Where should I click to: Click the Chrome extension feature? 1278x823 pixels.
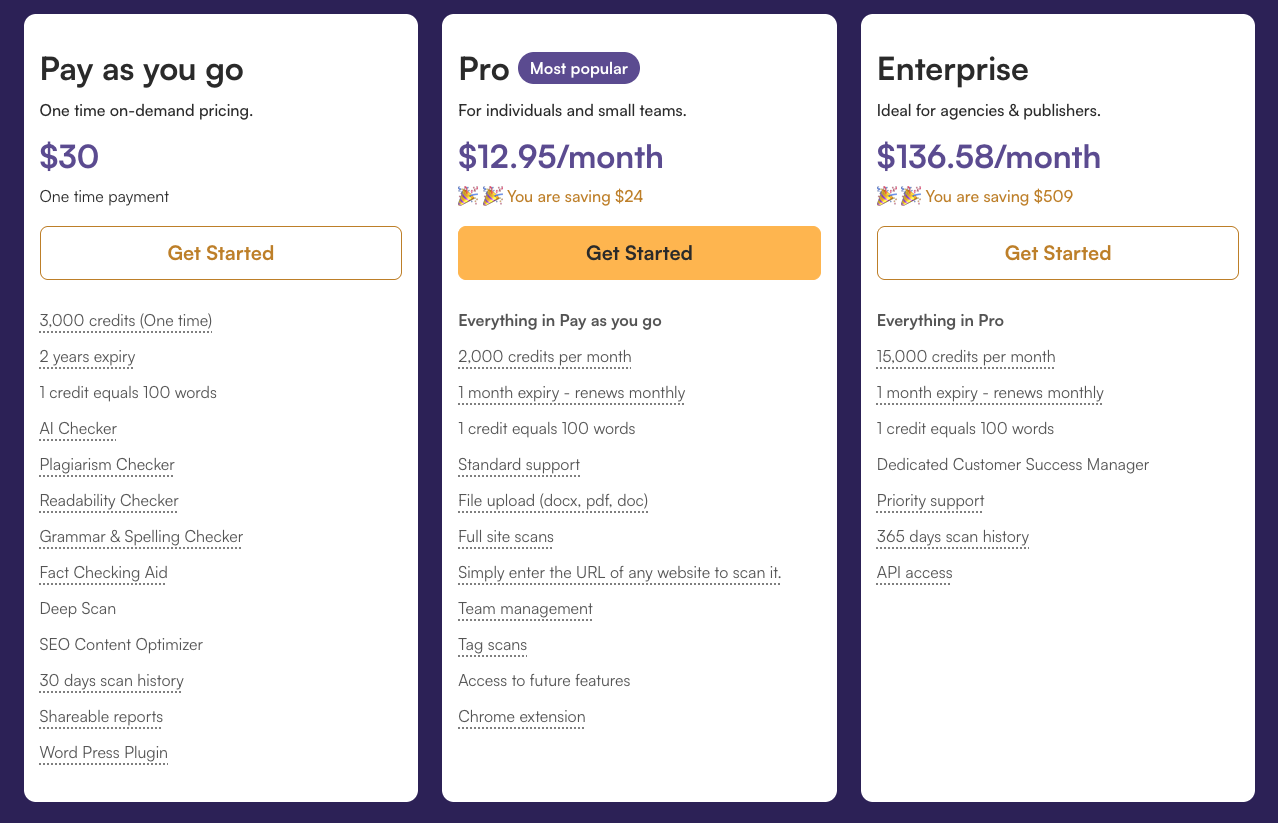[521, 717]
